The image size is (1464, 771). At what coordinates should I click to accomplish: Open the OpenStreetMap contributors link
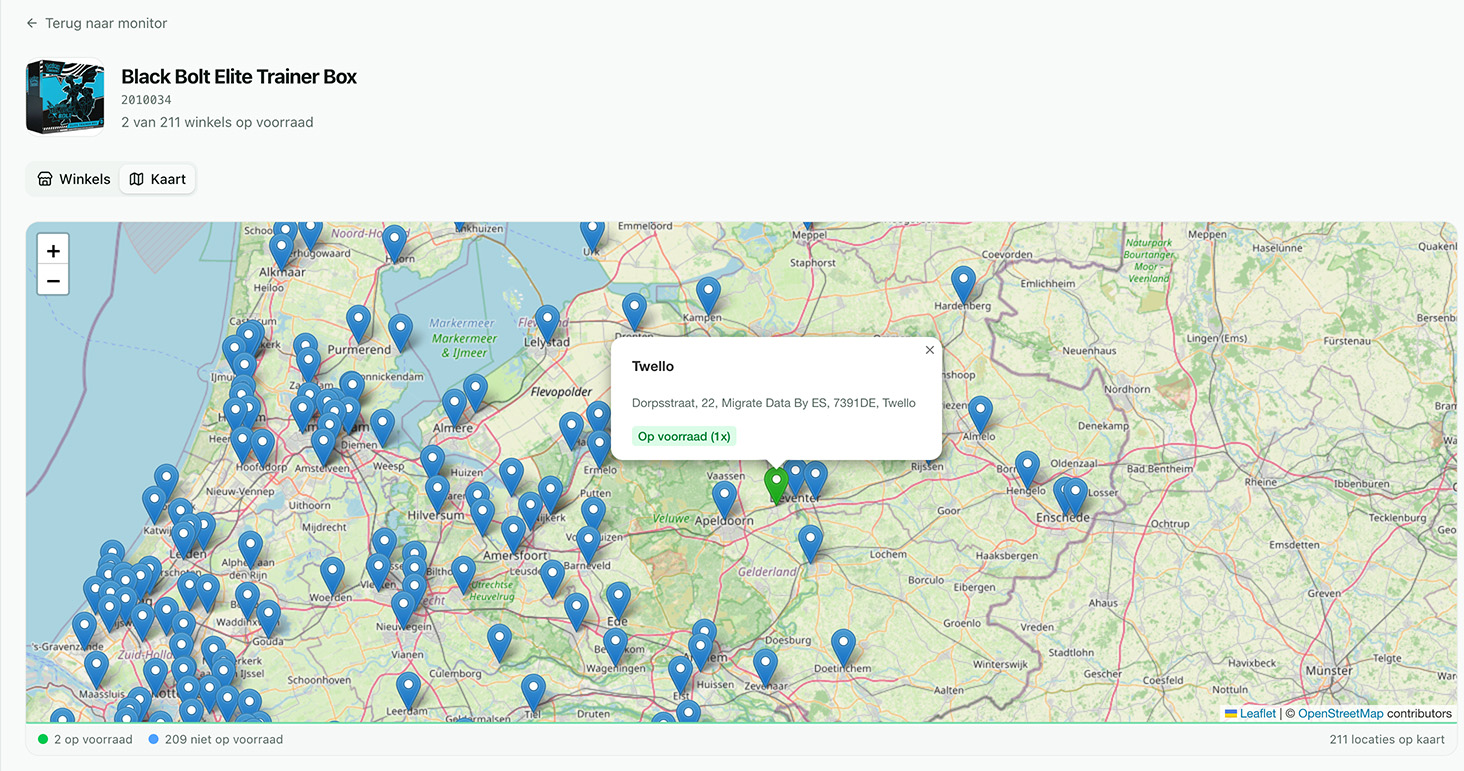pos(1340,713)
